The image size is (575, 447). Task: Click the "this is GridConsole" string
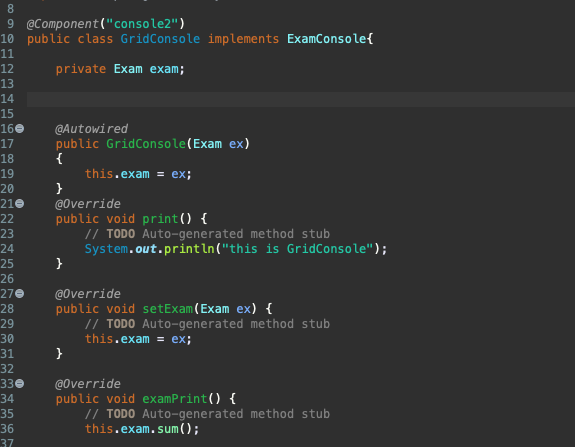(x=297, y=249)
